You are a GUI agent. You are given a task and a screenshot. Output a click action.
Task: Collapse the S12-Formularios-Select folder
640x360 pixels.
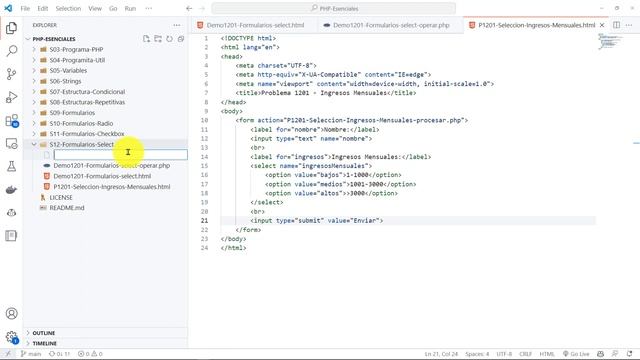[82, 144]
